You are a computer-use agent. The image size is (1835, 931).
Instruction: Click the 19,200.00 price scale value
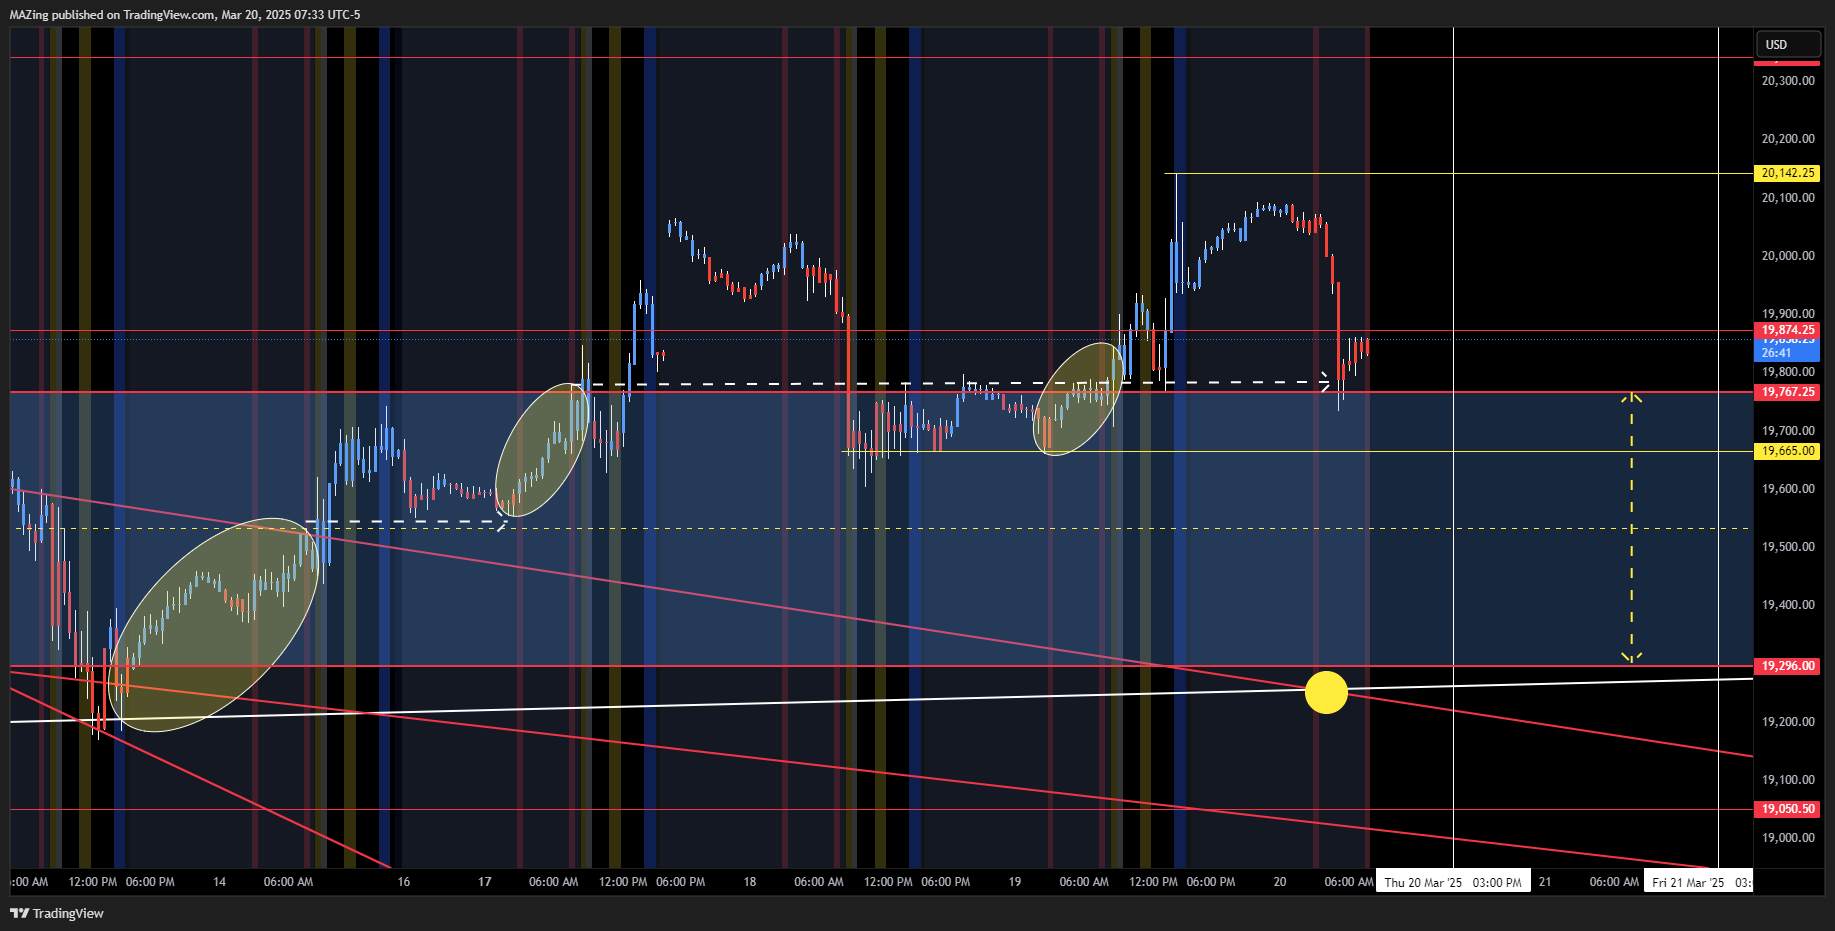pos(1788,722)
